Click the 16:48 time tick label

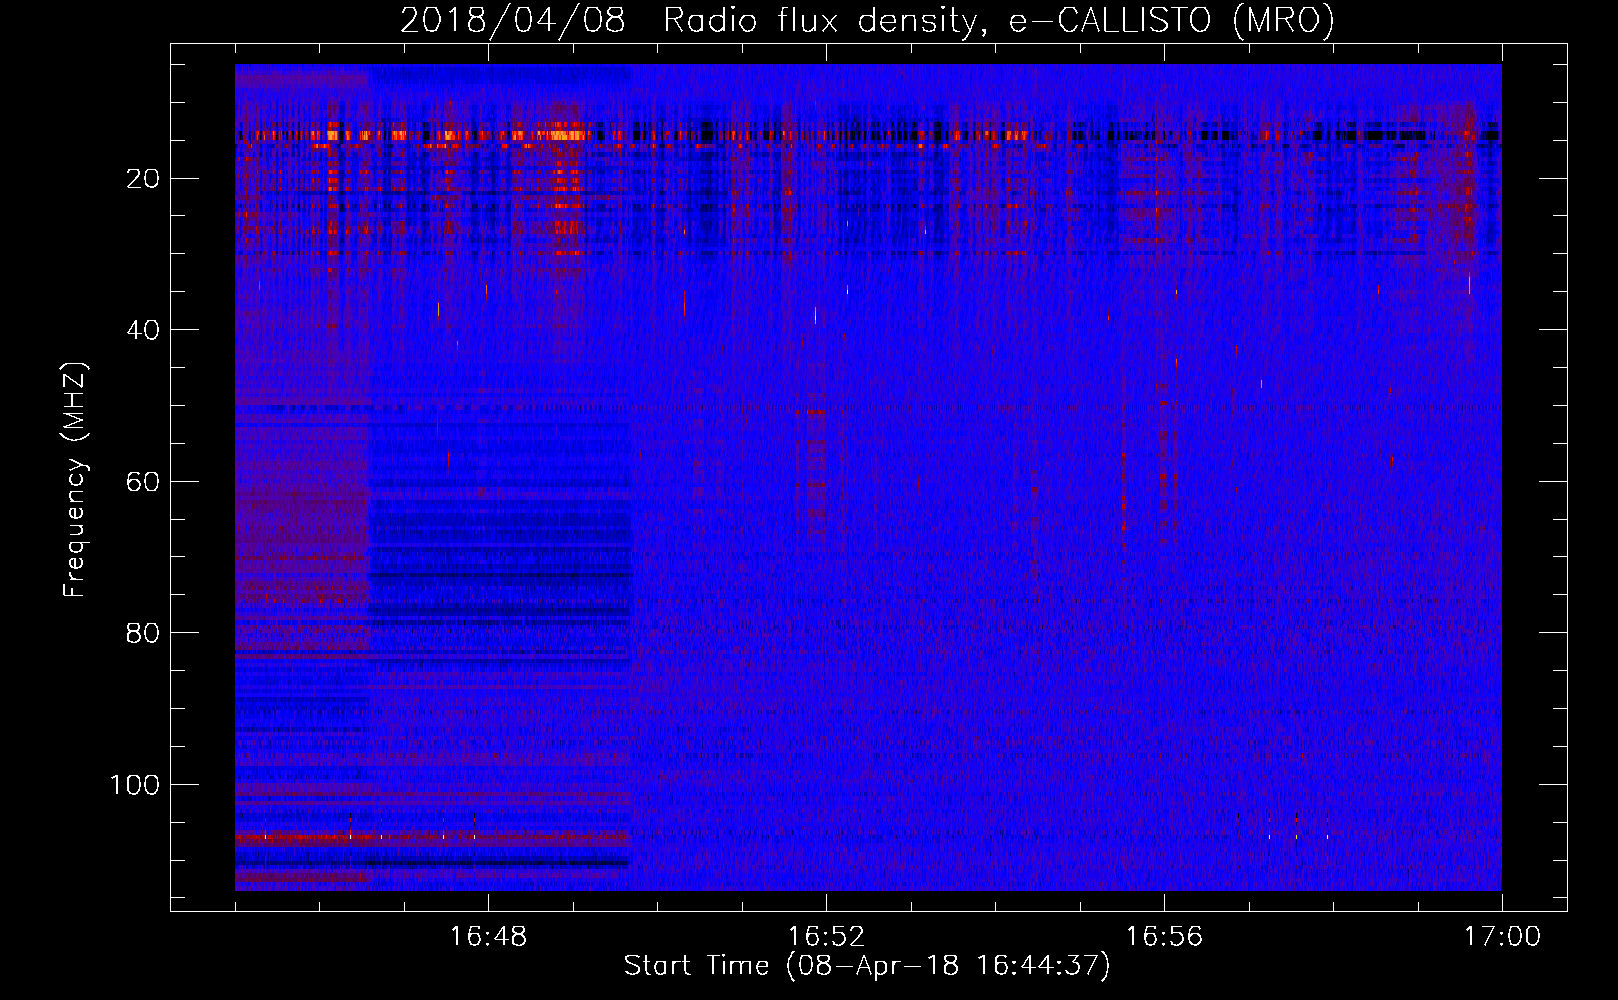(488, 937)
